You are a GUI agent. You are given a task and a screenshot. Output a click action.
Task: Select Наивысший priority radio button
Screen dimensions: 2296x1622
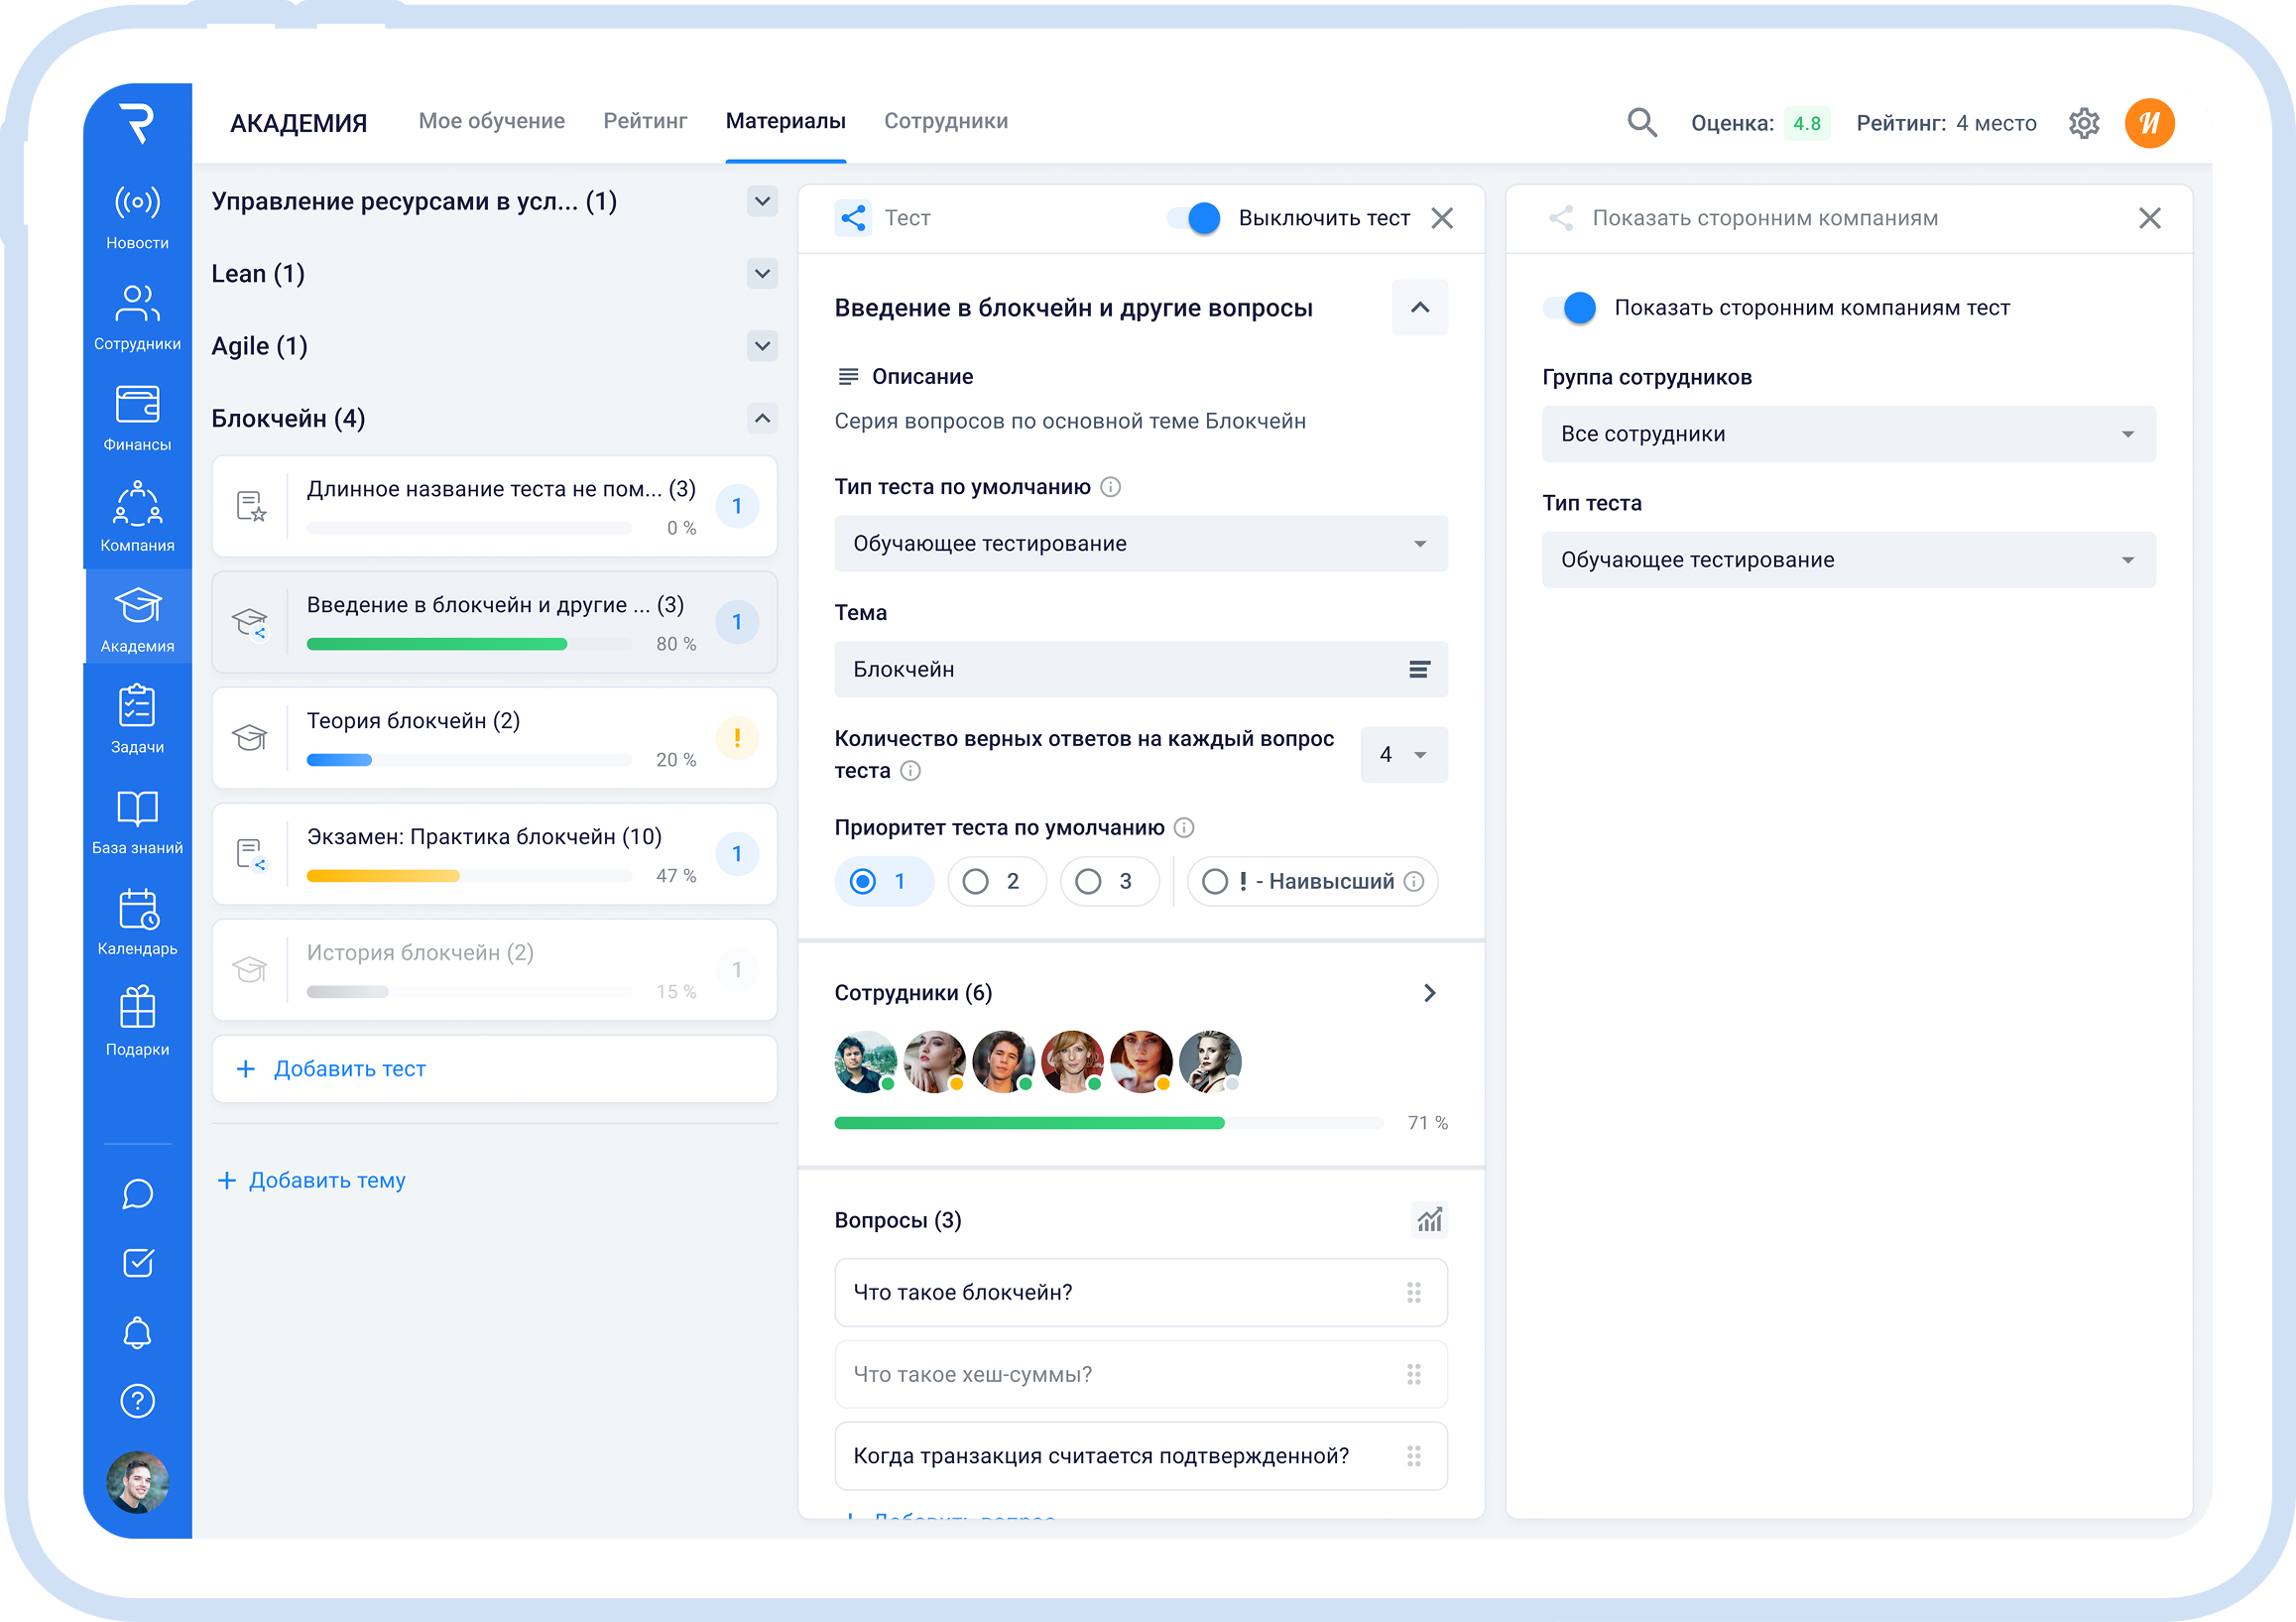pos(1311,881)
